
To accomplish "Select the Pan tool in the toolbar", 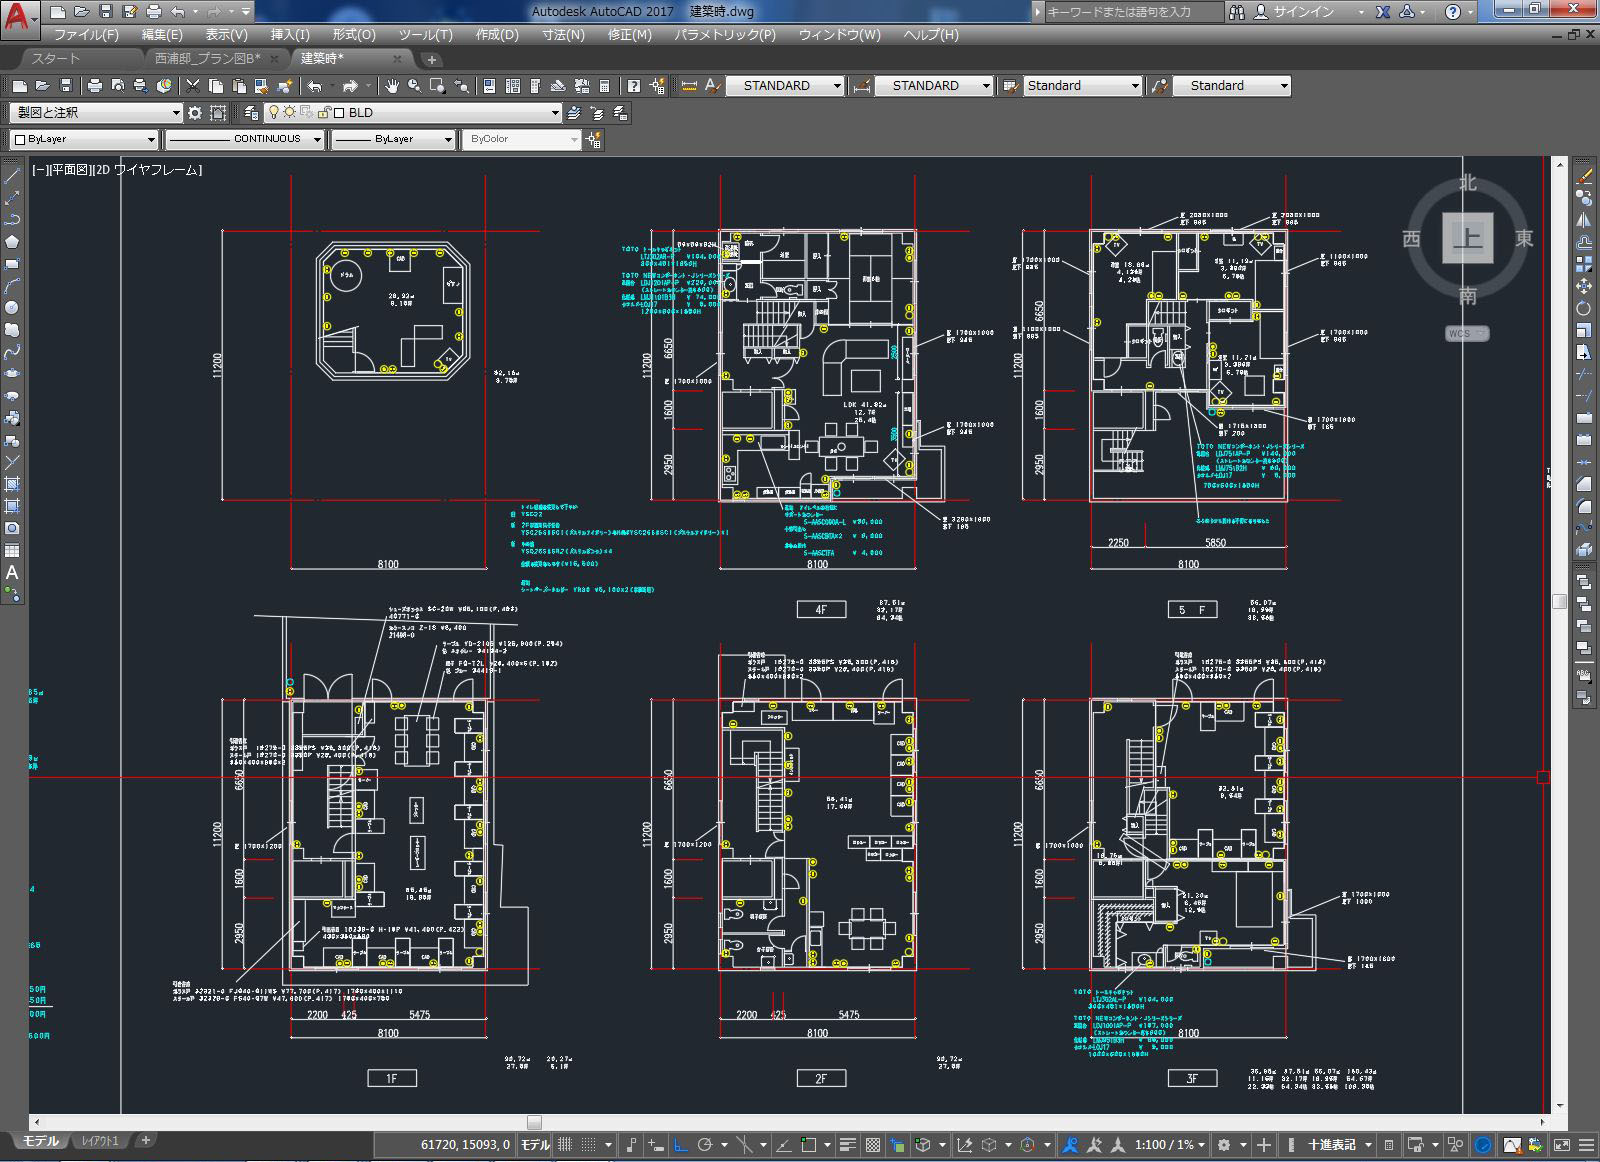I will click(393, 87).
